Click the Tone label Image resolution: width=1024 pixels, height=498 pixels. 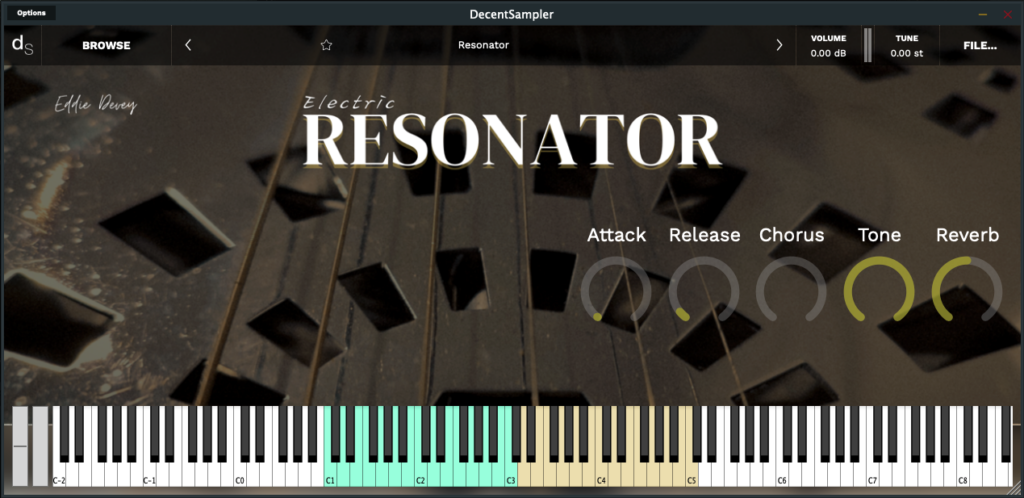tap(879, 235)
